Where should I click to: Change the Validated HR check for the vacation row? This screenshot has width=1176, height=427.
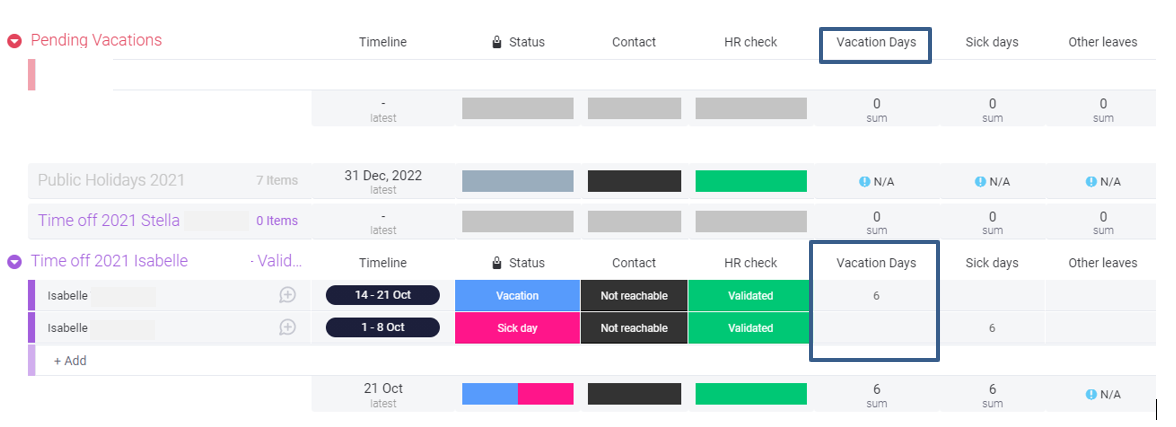[750, 295]
